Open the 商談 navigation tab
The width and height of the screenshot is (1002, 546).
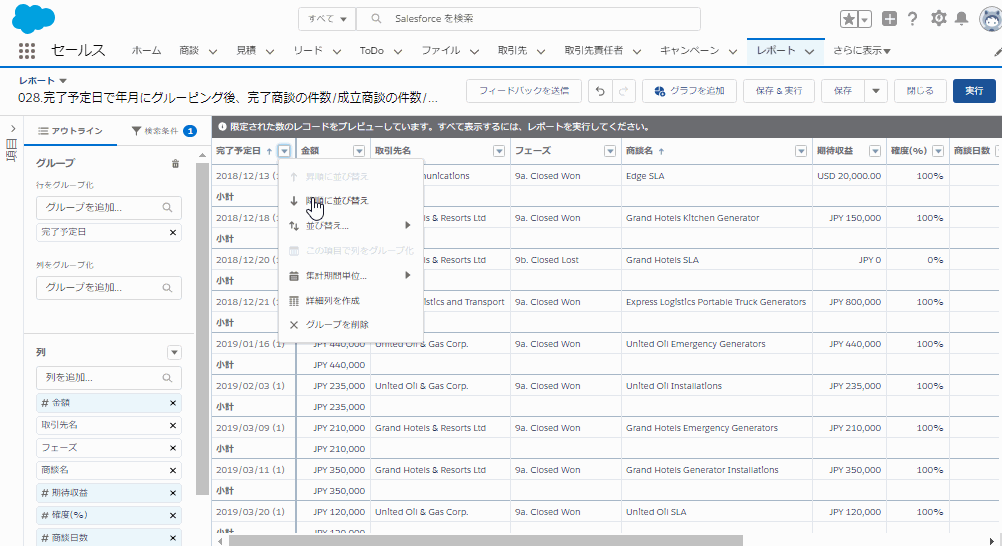[189, 51]
